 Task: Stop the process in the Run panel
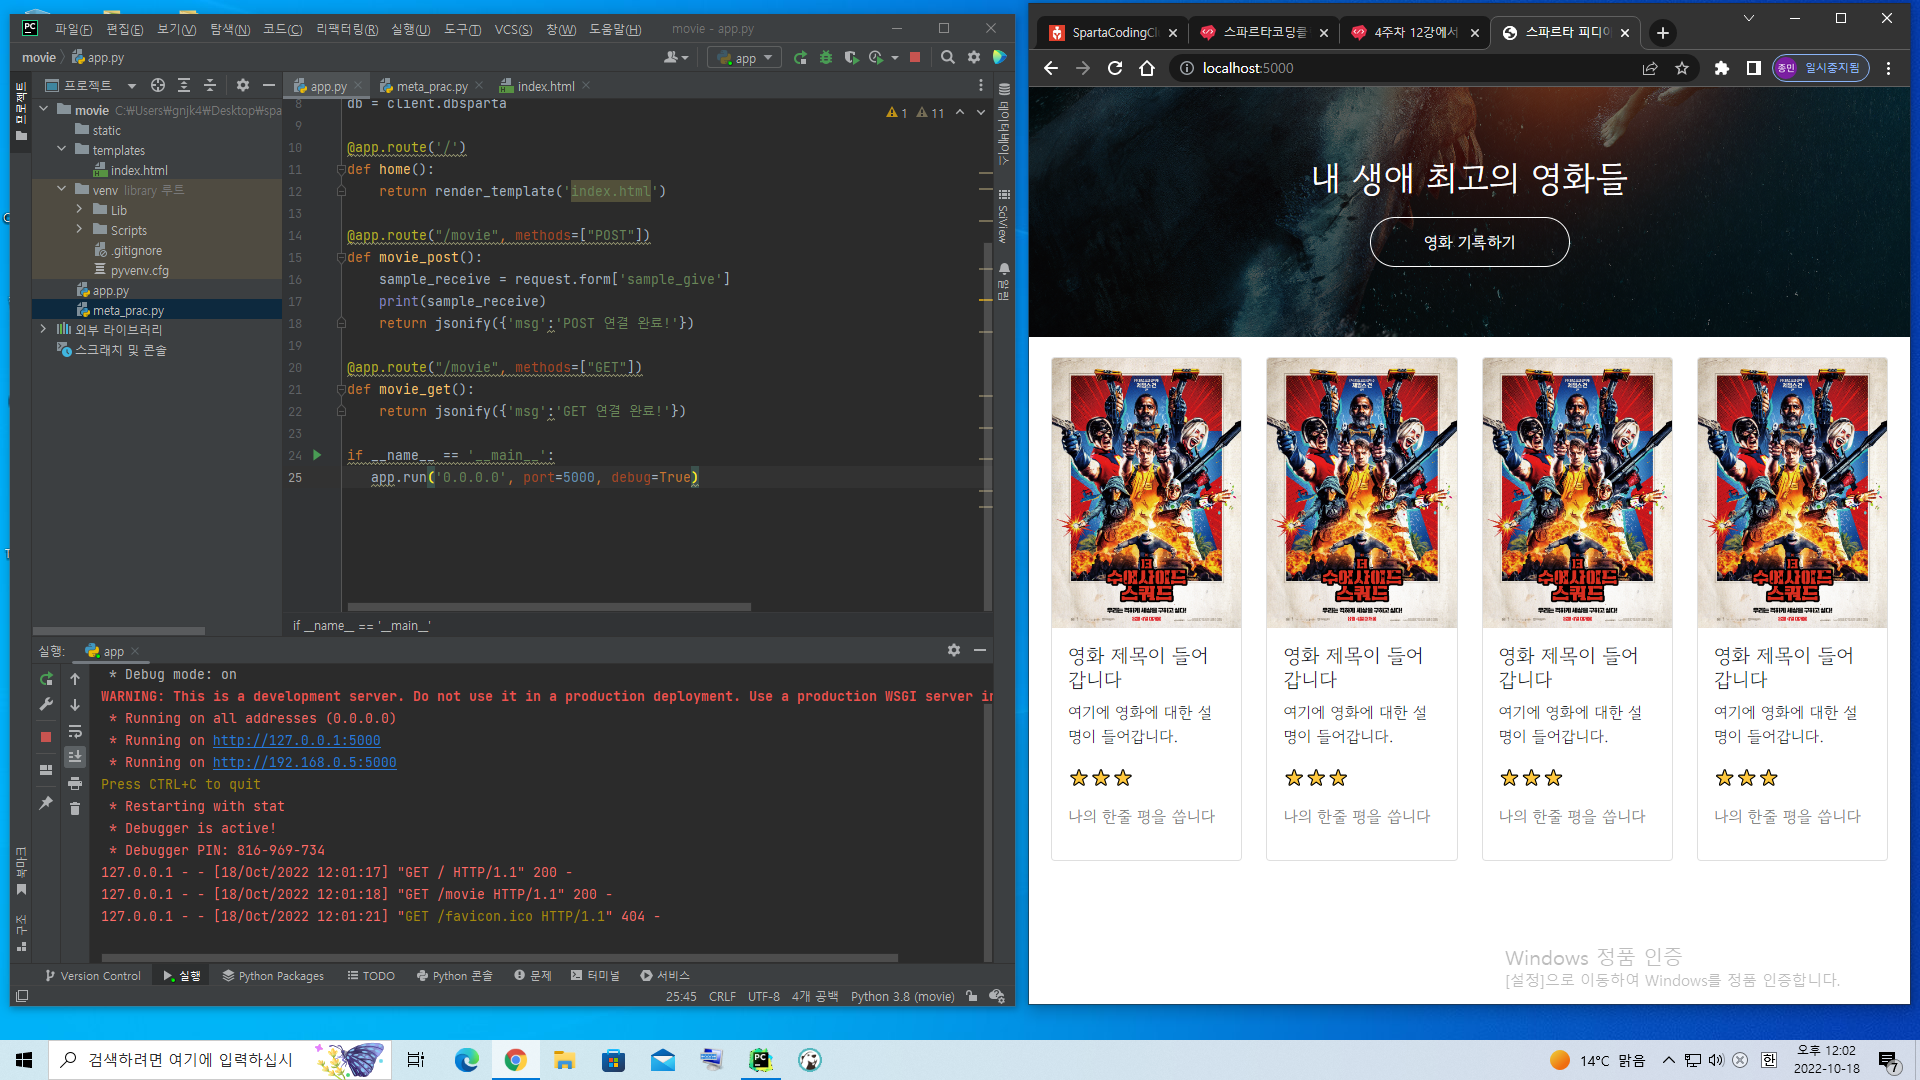pos(46,737)
